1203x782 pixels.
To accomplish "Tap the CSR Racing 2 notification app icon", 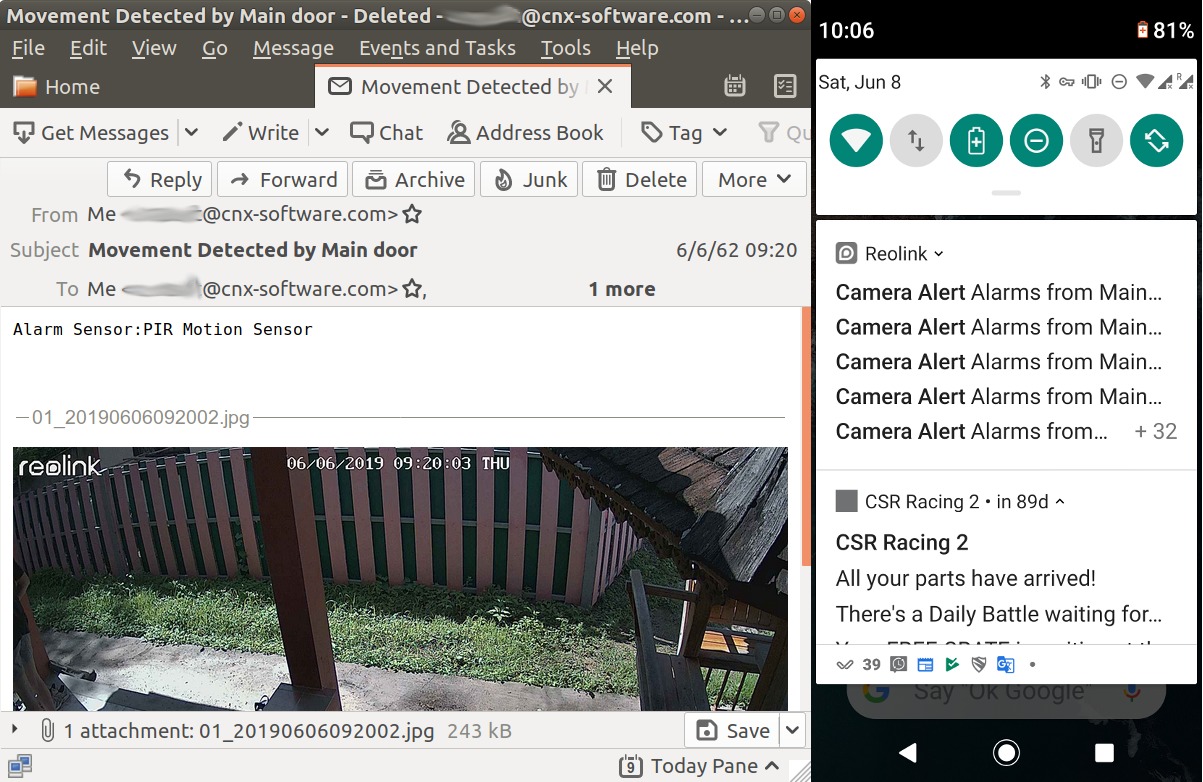I will tap(846, 501).
